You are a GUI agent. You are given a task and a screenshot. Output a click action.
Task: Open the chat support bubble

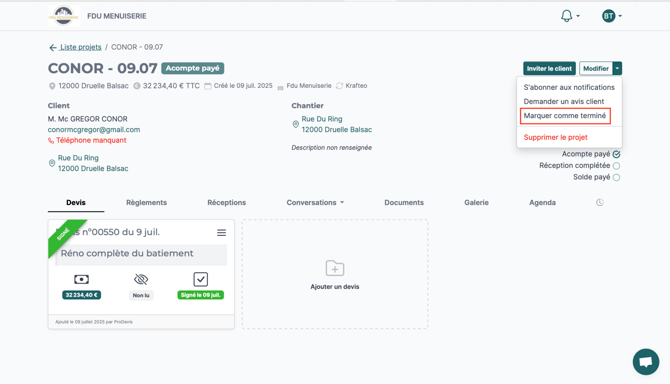(646, 362)
